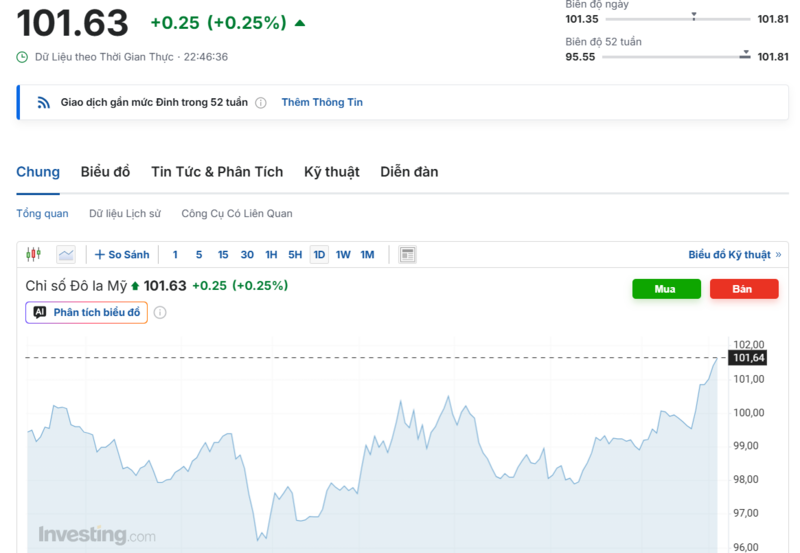Select the 5H interval
Screen dimensions: 800x553
coord(295,254)
